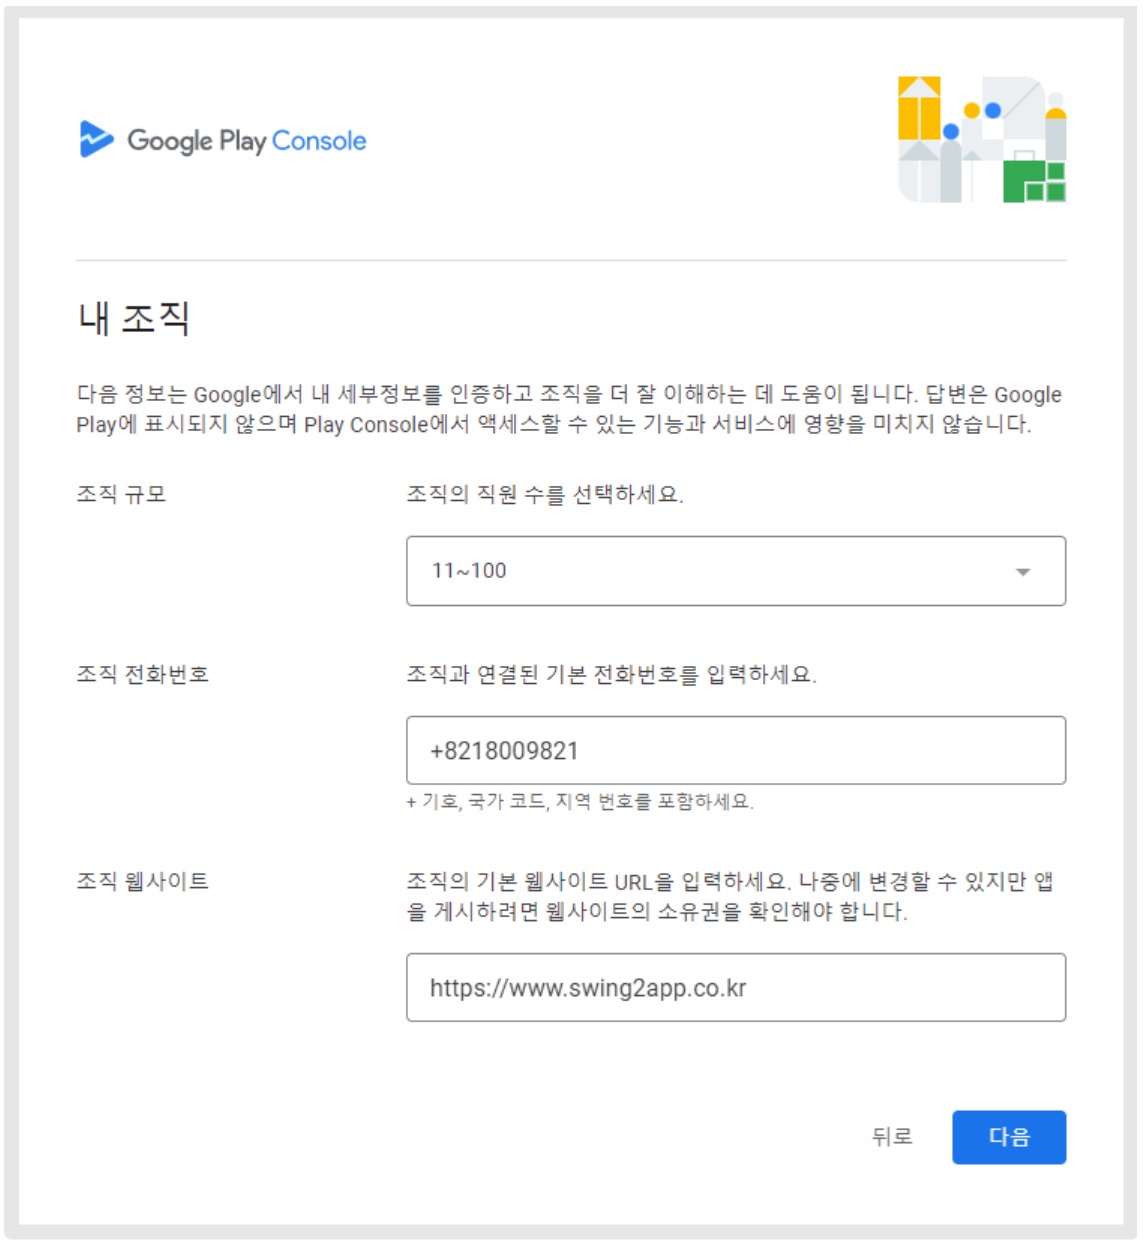Click the dropdown arrow in the 11~100 field
Viewport: 1143px width, 1244px height.
point(1022,572)
